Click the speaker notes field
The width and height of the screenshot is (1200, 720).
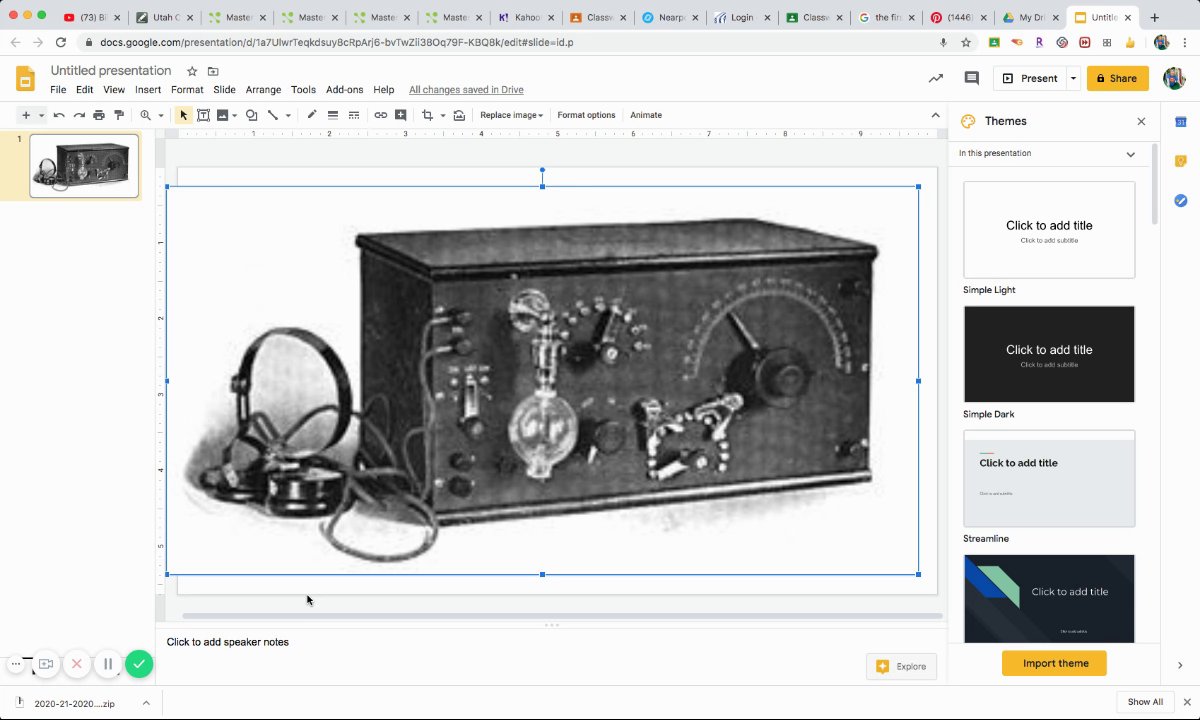(228, 642)
